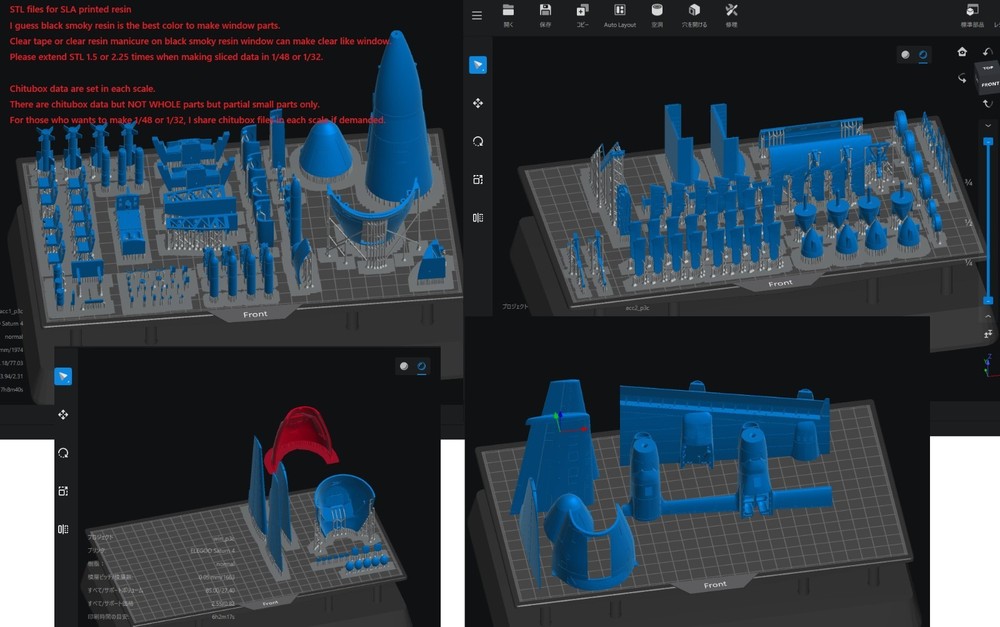Toggle solid shading mode in the top-right viewport
The width and height of the screenshot is (1000, 627).
click(x=906, y=55)
